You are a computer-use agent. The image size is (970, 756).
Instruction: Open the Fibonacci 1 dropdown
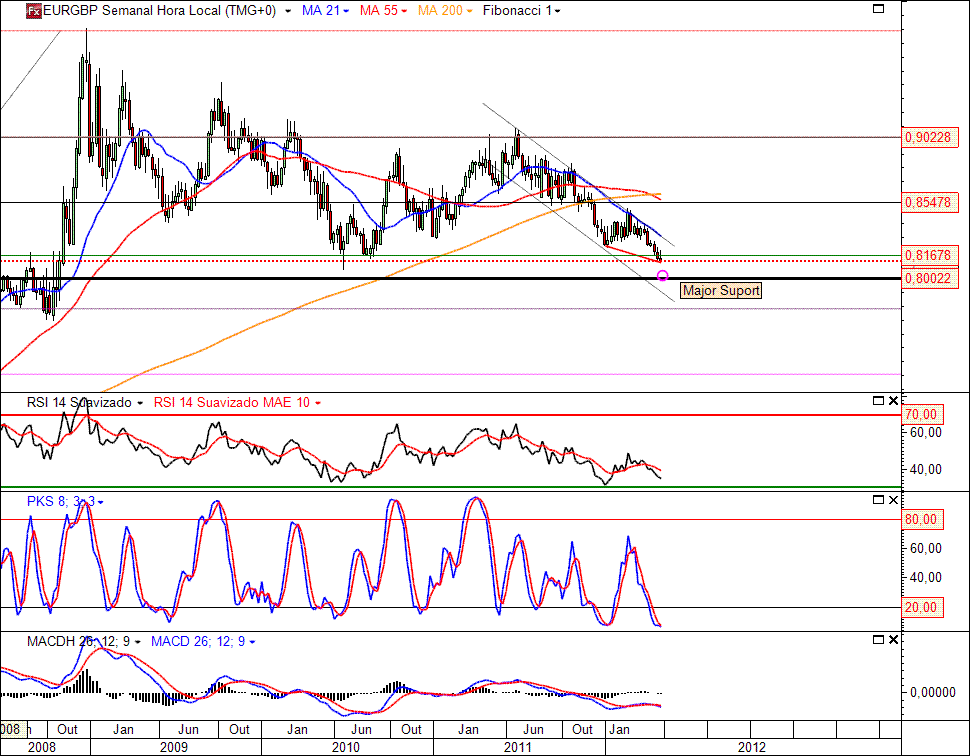[557, 11]
